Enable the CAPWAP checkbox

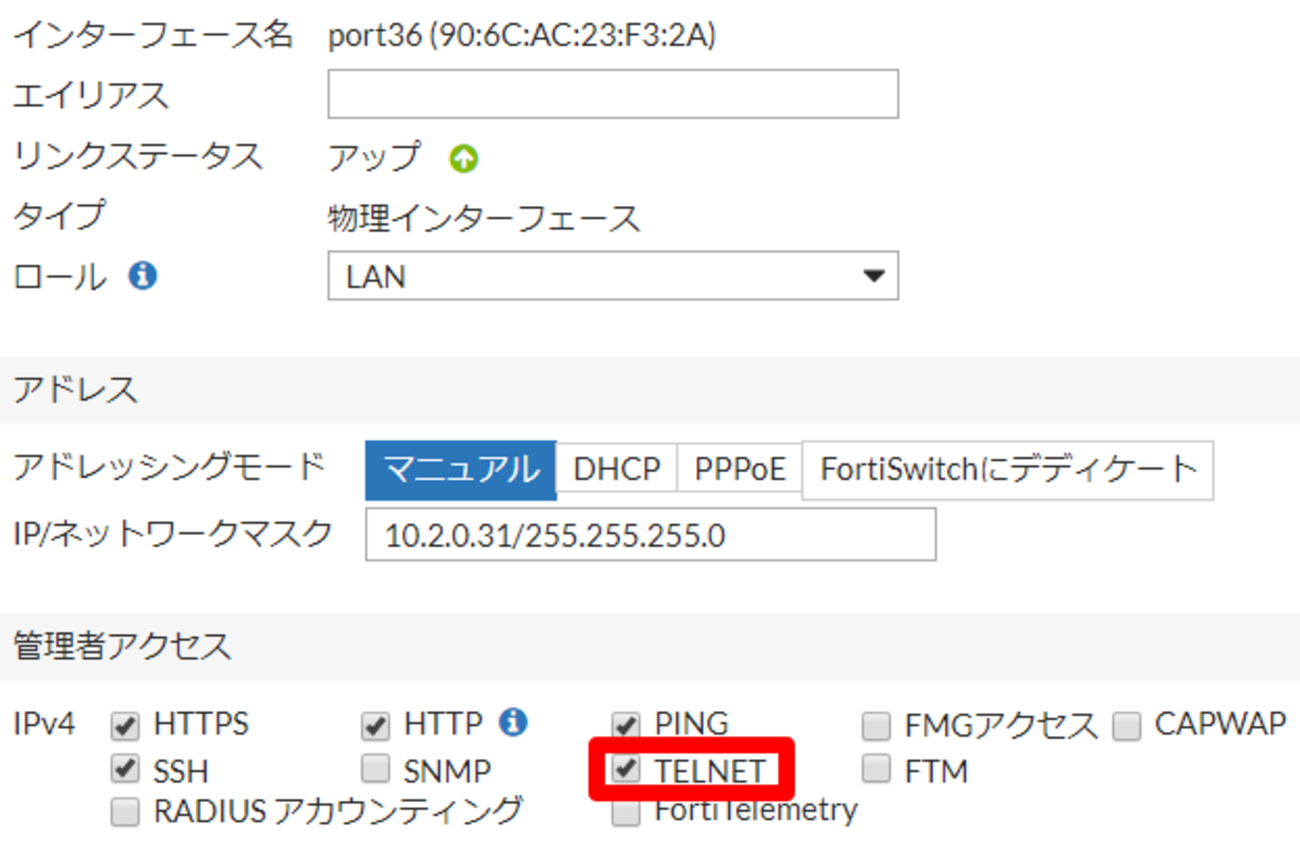1126,724
